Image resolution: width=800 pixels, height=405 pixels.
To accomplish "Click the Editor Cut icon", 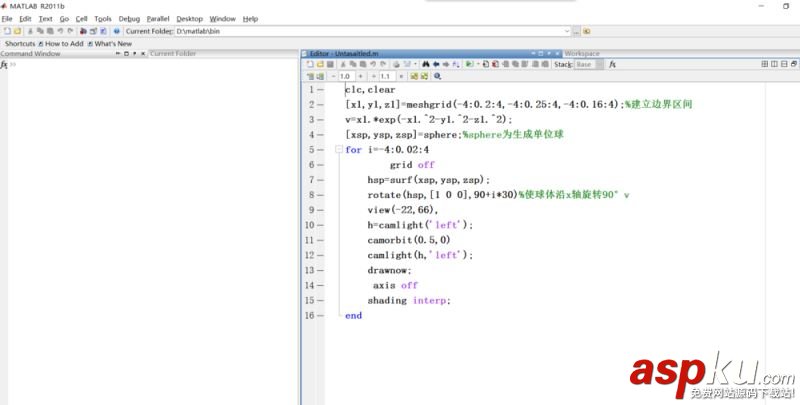I will tap(343, 64).
